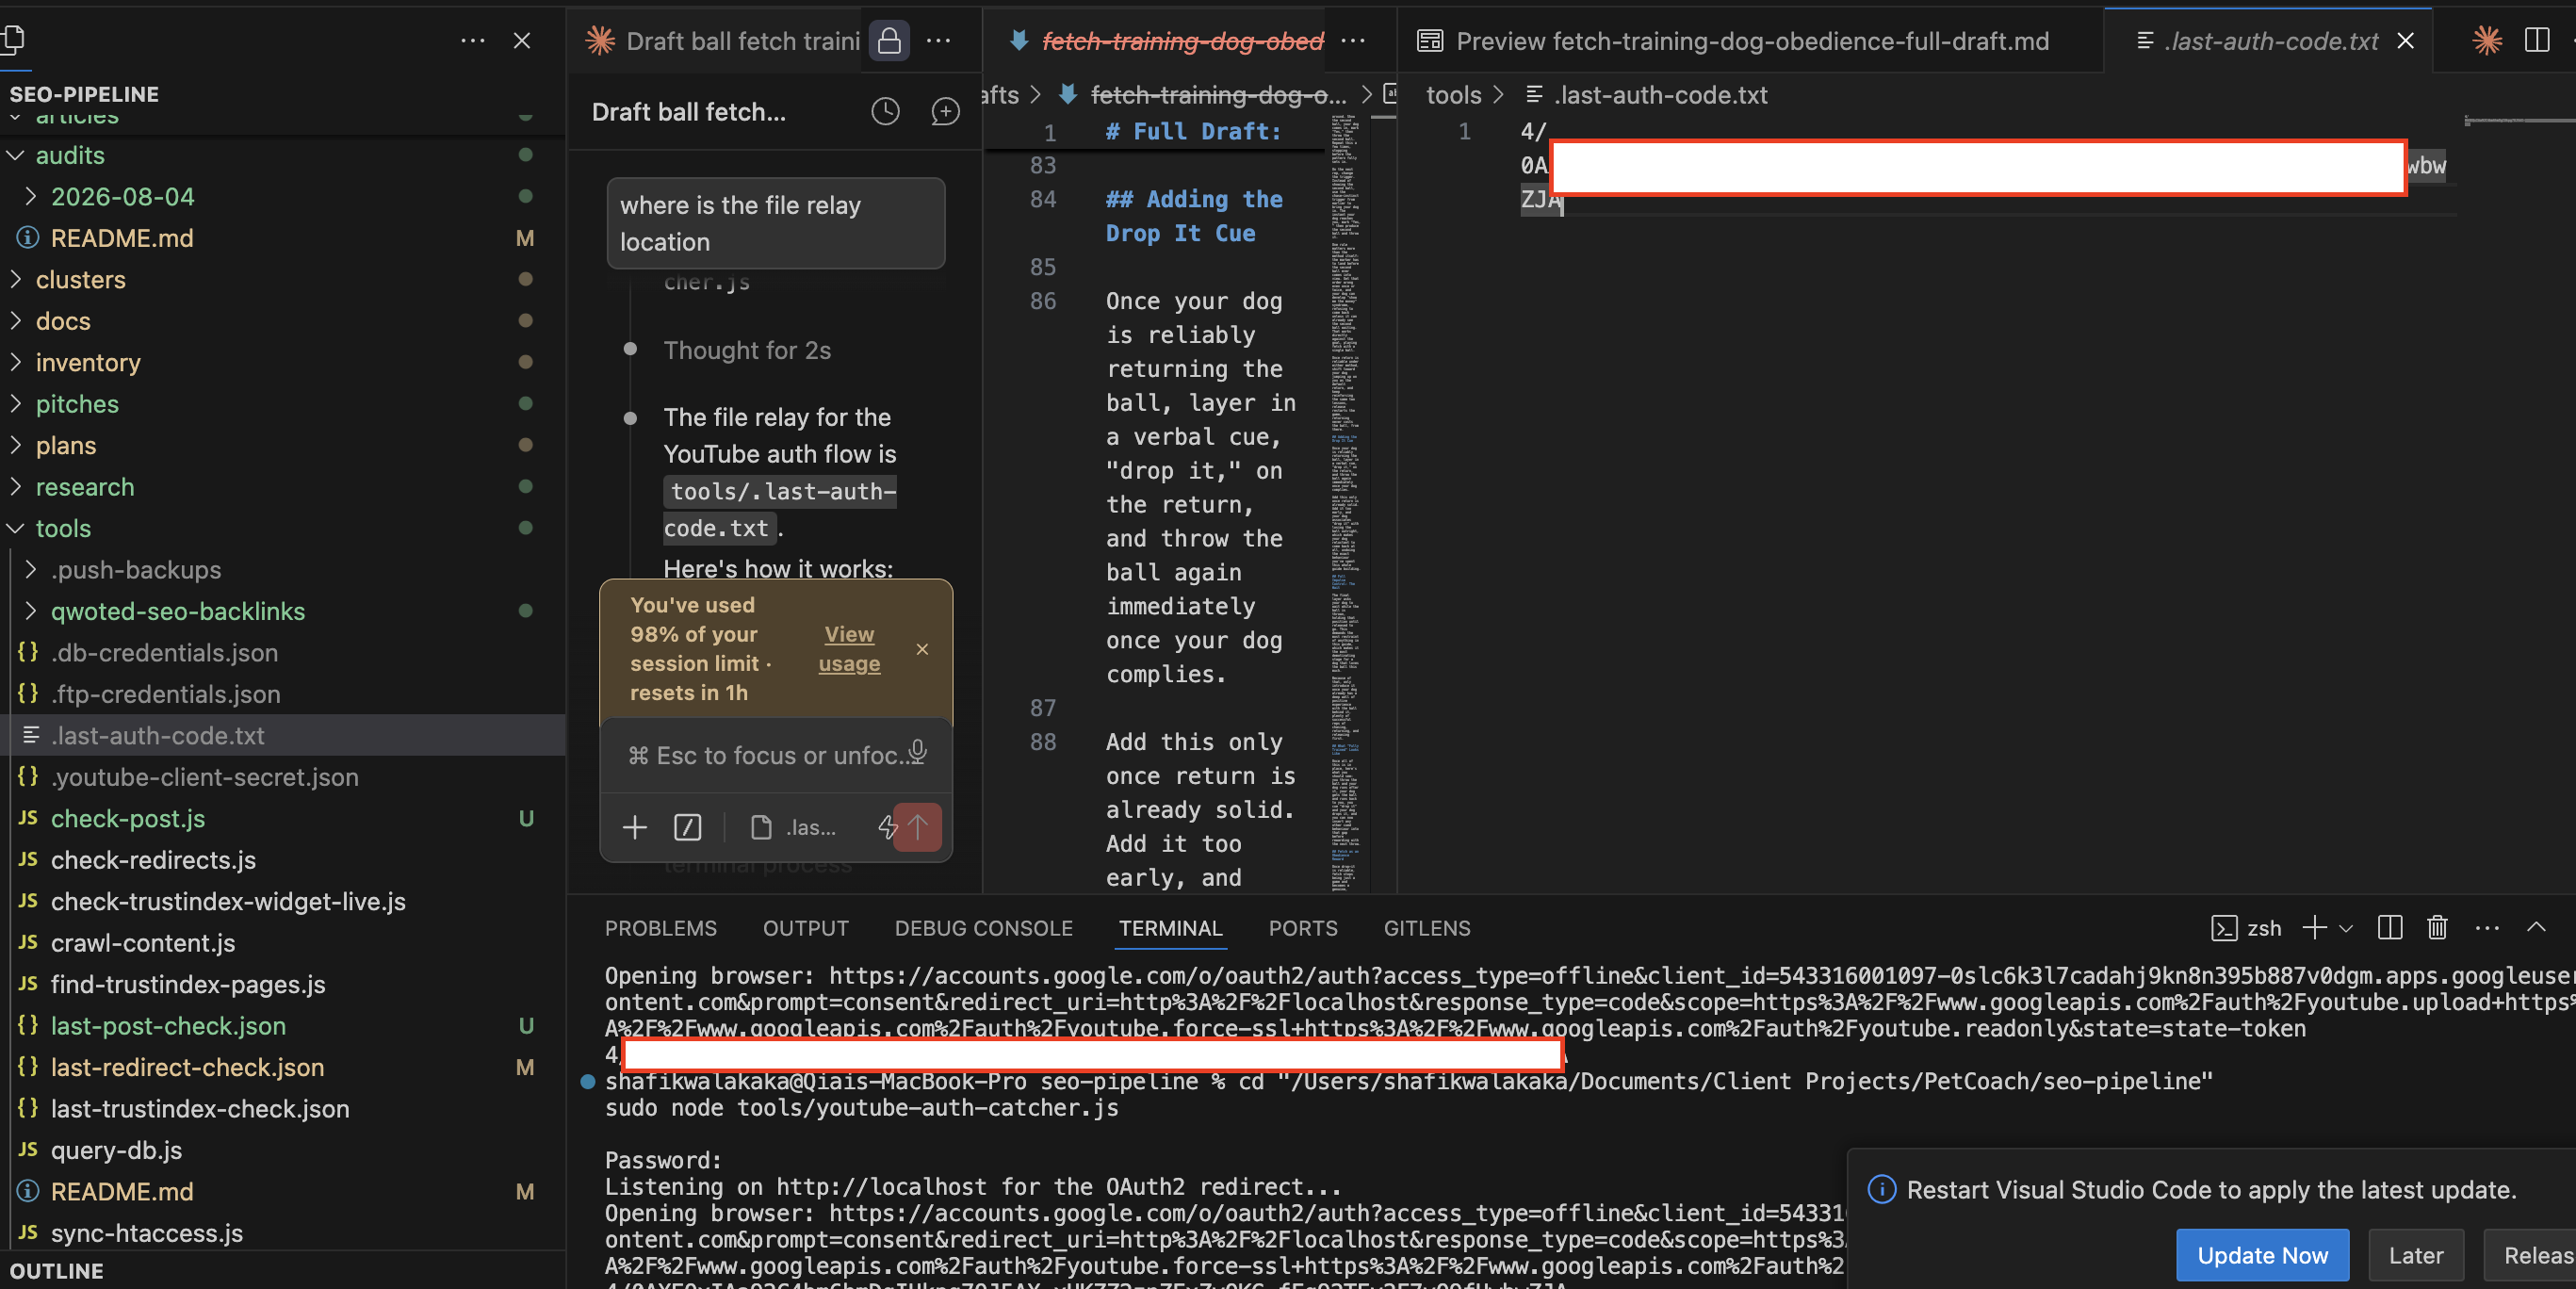Image resolution: width=2576 pixels, height=1289 pixels.
Task: Add attachment with plus icon in chat
Action: (635, 827)
